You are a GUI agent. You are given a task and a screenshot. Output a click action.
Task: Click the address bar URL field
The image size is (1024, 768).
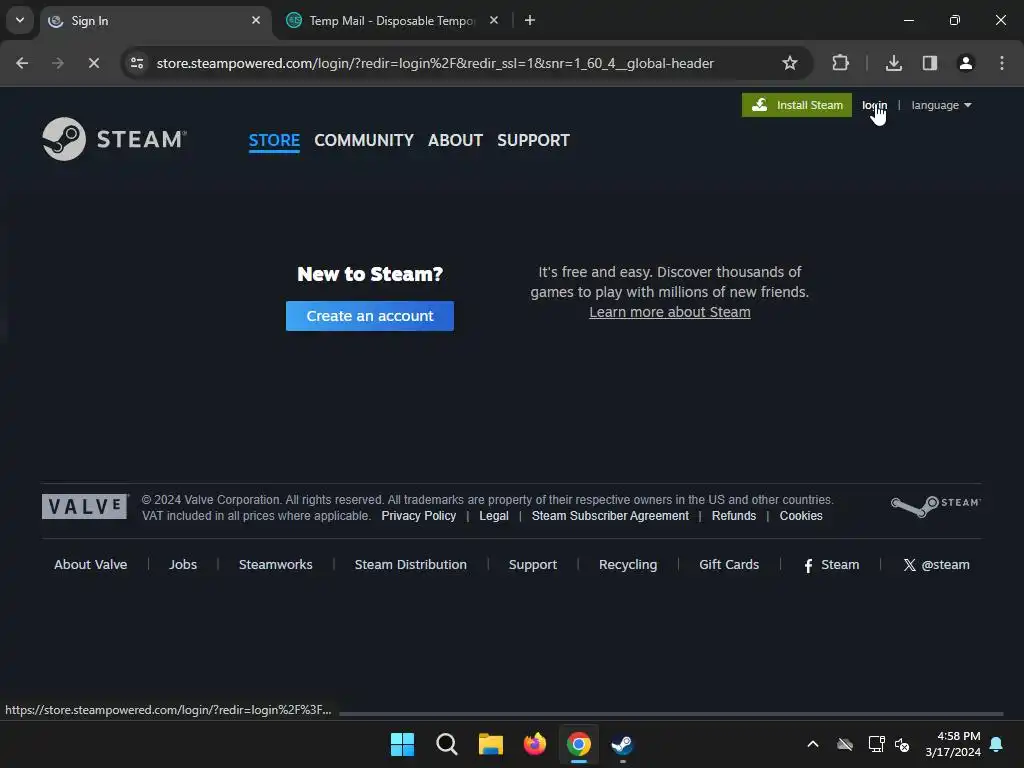(x=435, y=63)
